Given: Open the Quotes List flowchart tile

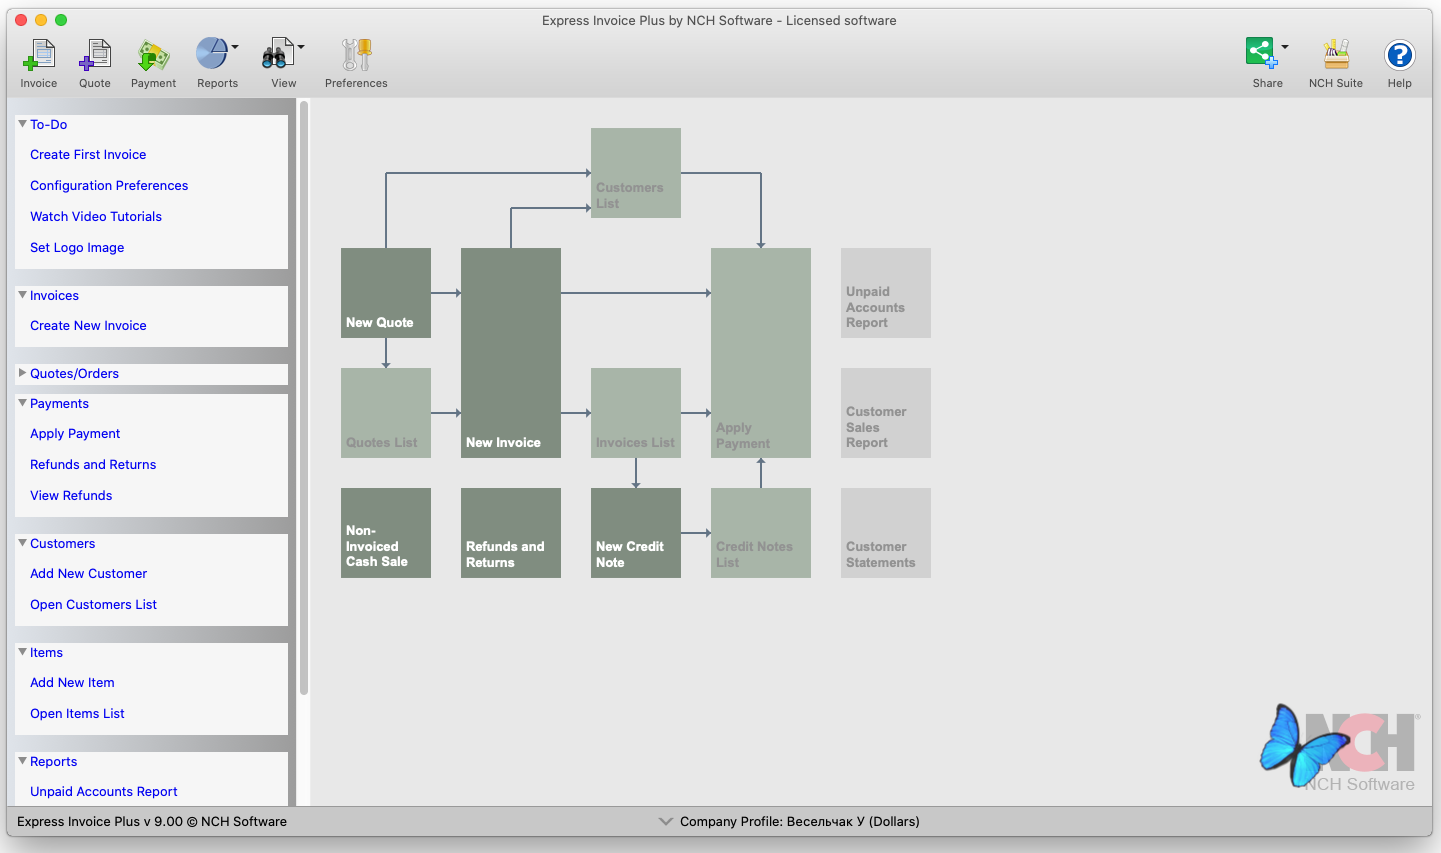Looking at the screenshot, I should 386,413.
